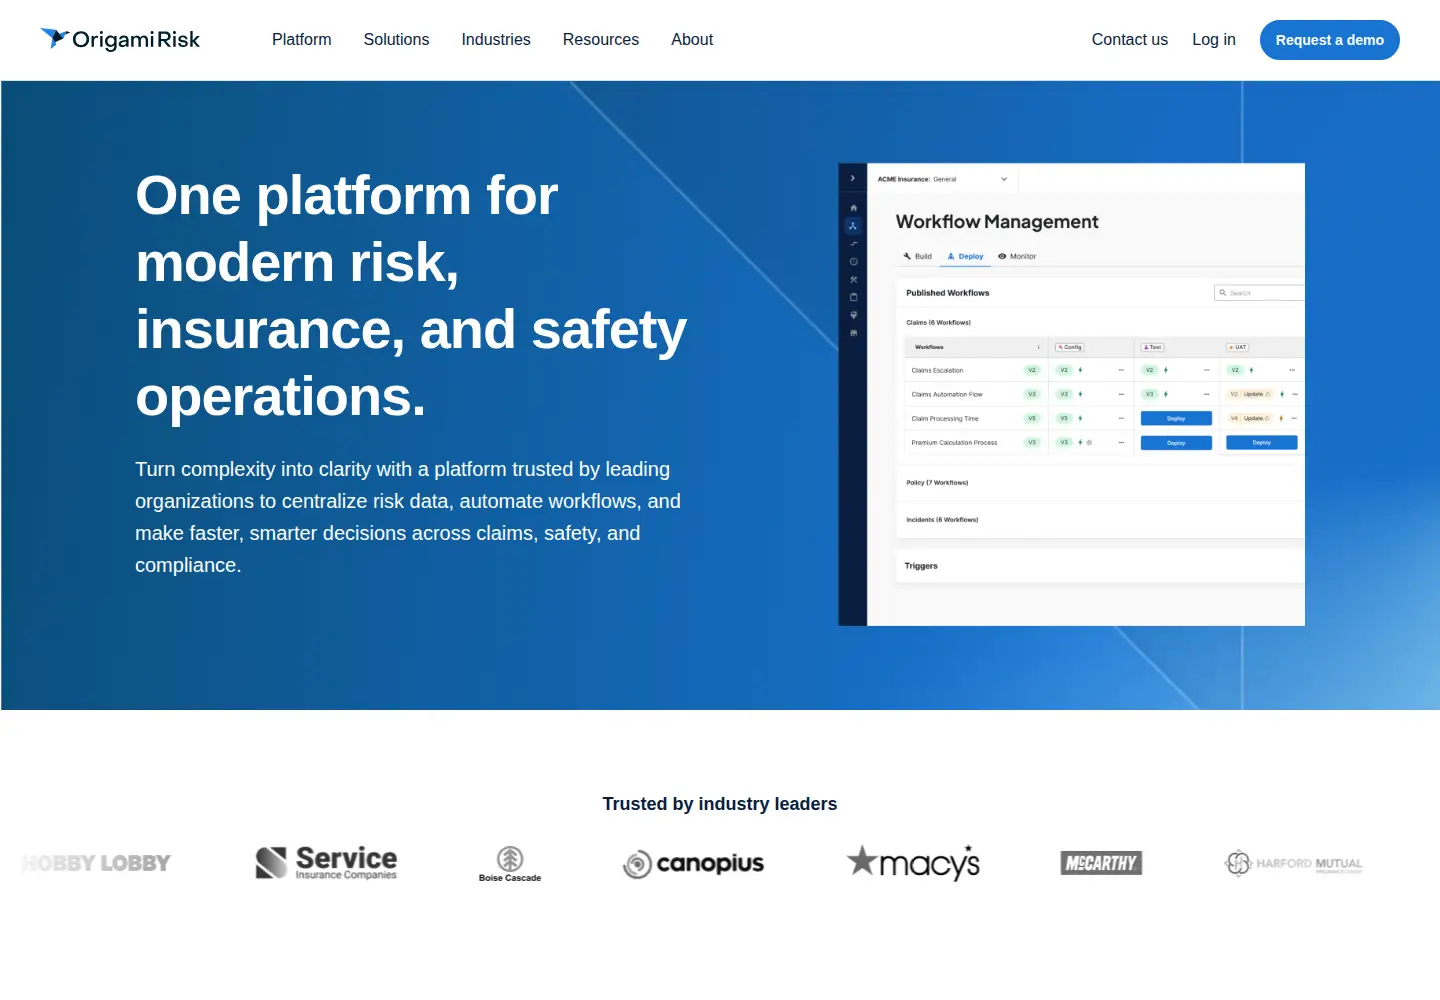Click the home icon in the preview sidebar
The width and height of the screenshot is (1440, 1000).
click(853, 208)
